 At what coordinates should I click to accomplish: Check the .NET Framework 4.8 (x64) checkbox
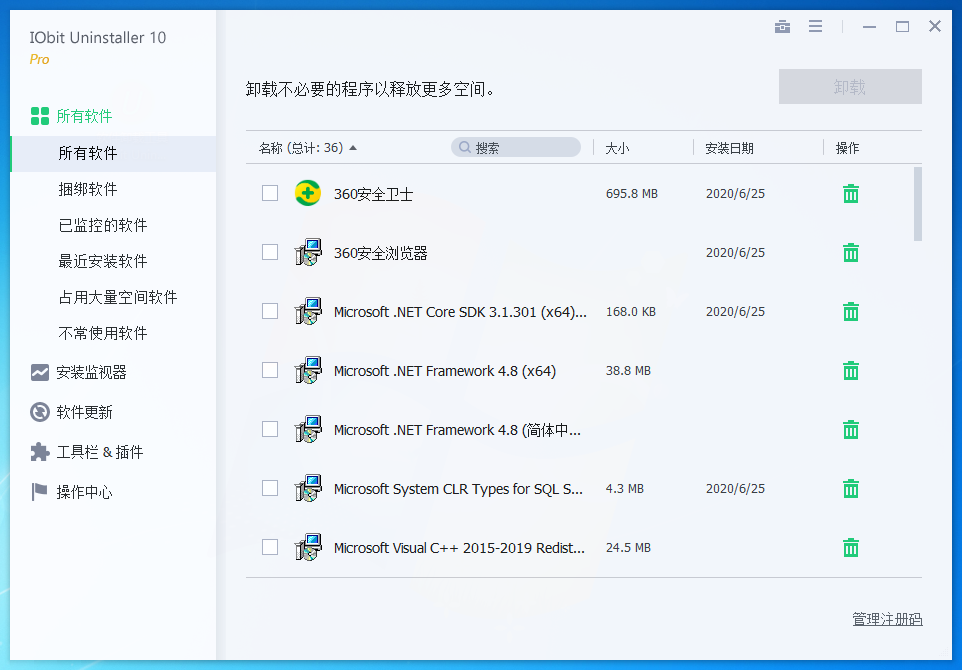(x=270, y=370)
